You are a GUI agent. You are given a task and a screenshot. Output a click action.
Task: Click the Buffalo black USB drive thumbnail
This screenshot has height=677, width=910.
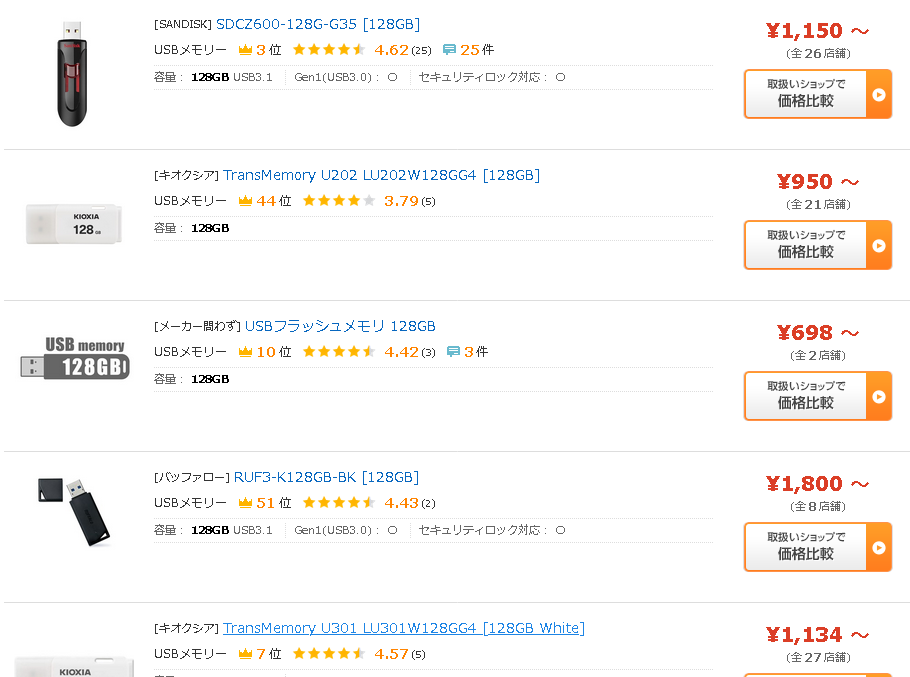click(74, 511)
